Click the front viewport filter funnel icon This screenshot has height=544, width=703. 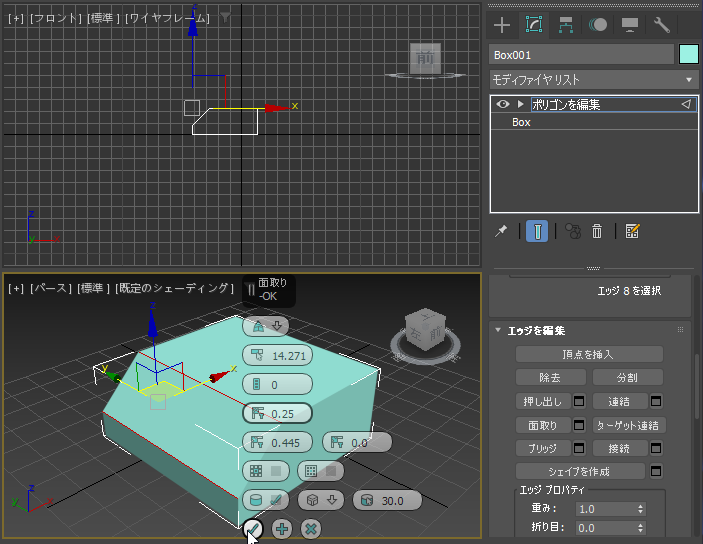point(225,18)
